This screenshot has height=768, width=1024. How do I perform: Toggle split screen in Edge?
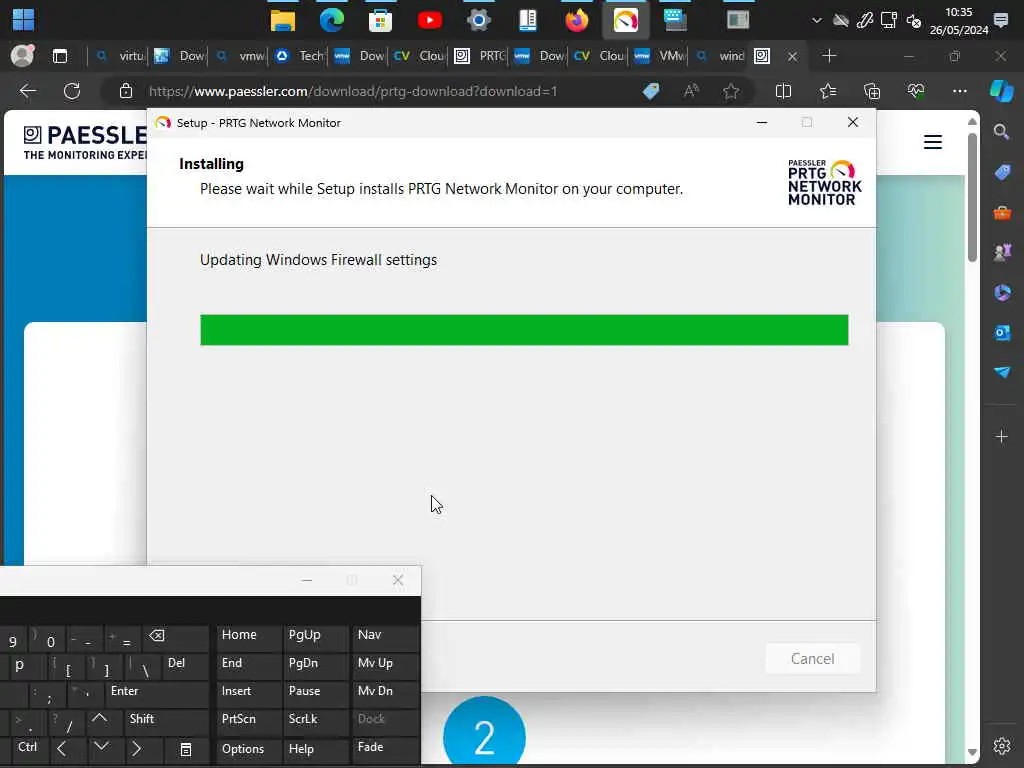pyautogui.click(x=783, y=91)
